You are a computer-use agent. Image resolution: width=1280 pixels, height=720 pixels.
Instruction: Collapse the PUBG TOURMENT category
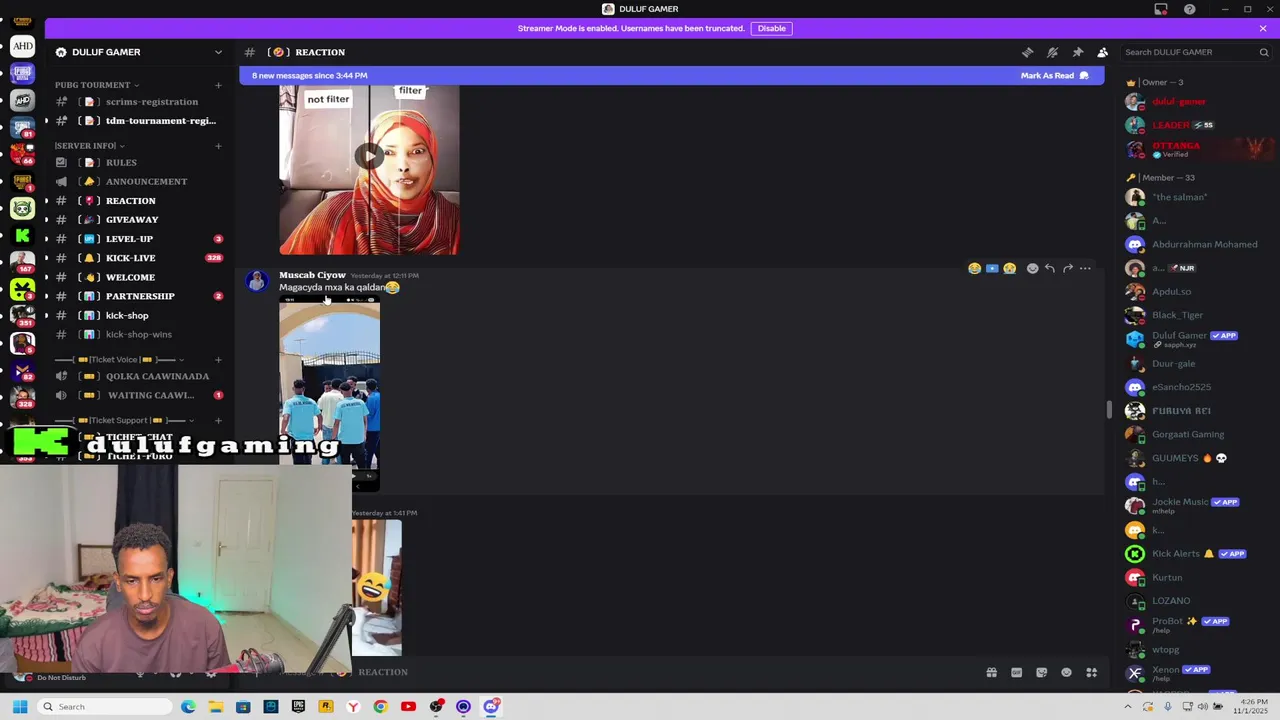[97, 85]
